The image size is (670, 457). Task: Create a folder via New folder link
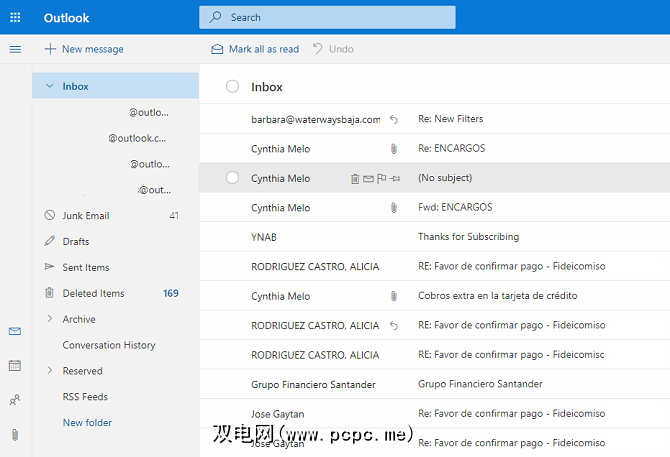(87, 423)
